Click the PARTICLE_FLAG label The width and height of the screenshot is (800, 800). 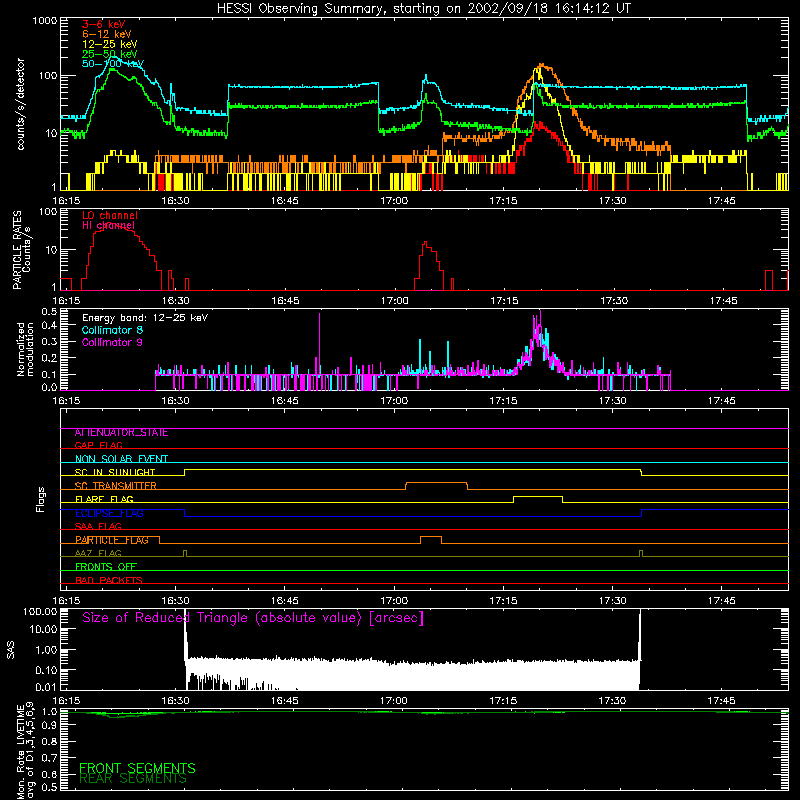pos(112,540)
